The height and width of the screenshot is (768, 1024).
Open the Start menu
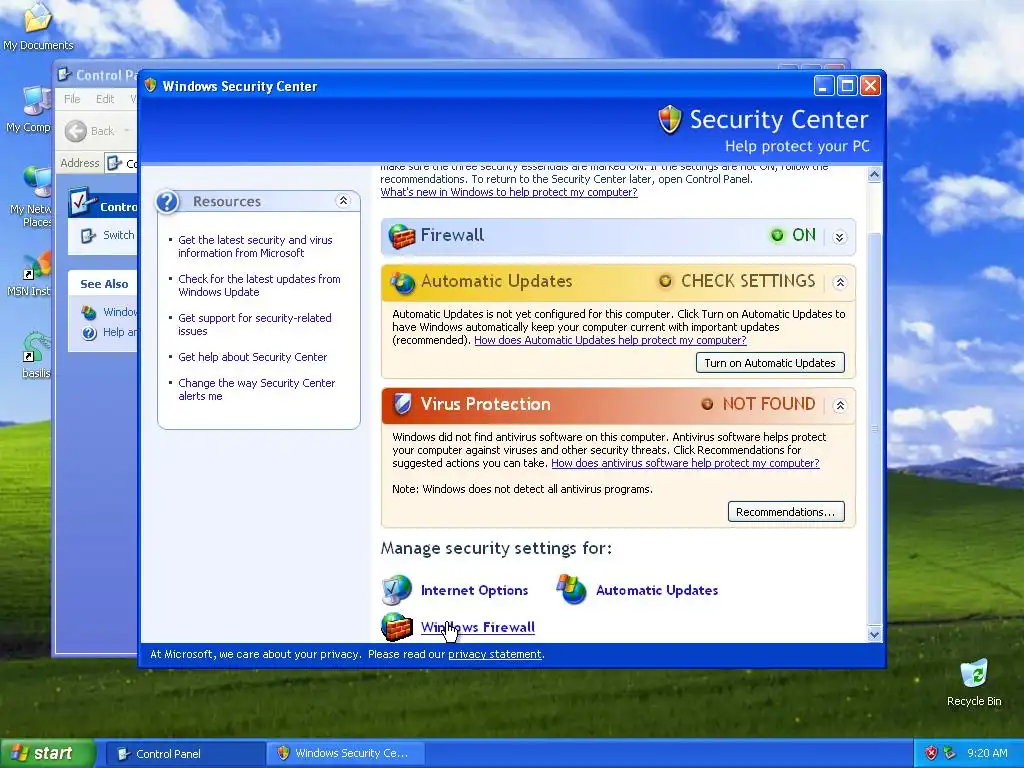tap(47, 753)
